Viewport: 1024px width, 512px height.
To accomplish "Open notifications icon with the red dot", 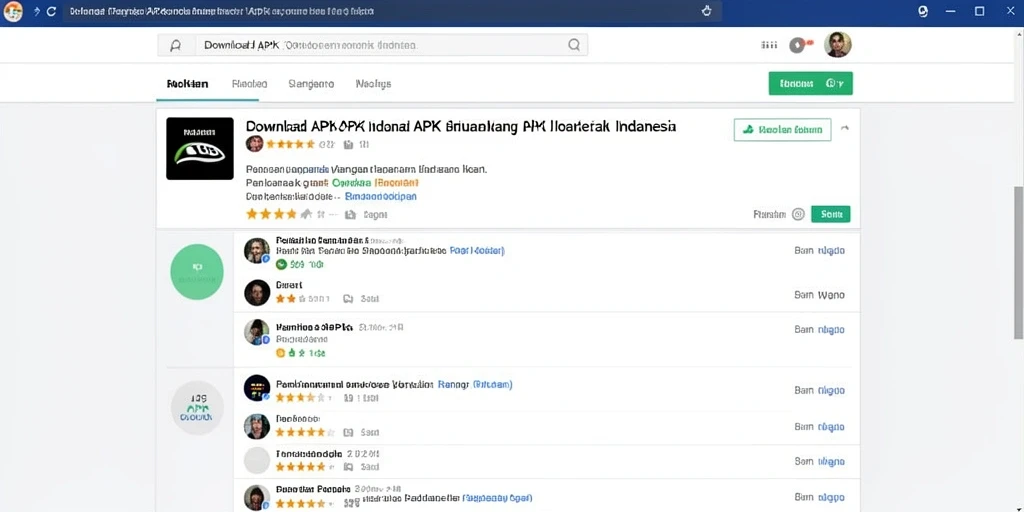I will (800, 45).
